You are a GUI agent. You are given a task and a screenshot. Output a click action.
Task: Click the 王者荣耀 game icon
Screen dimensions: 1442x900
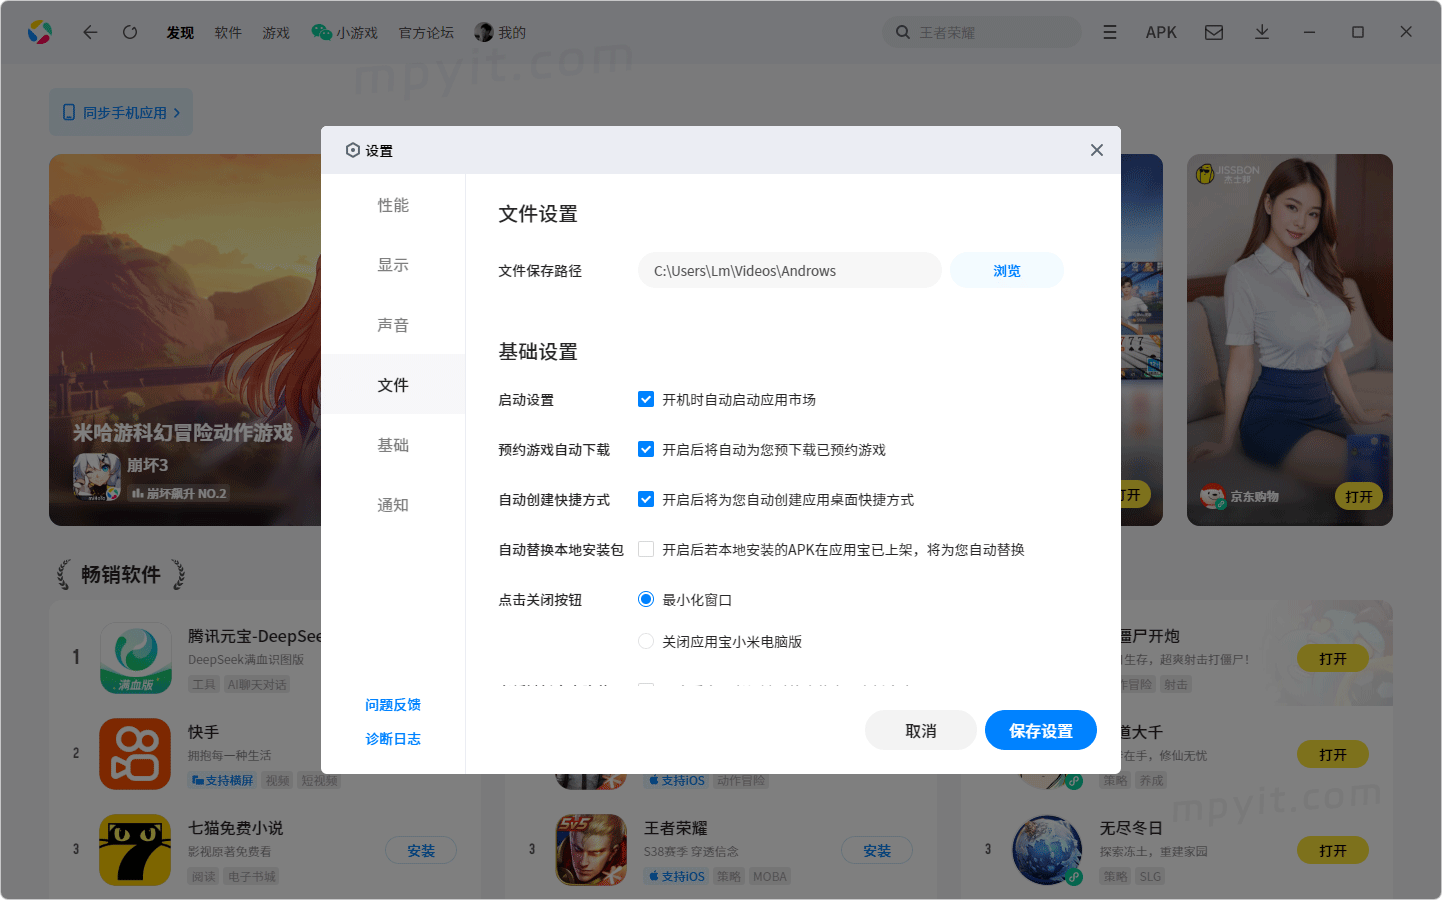(591, 850)
